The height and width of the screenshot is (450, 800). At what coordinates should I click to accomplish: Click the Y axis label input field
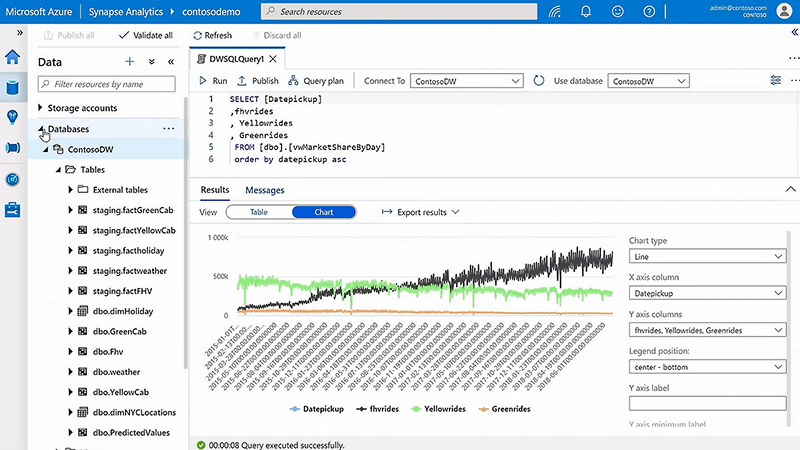706,403
